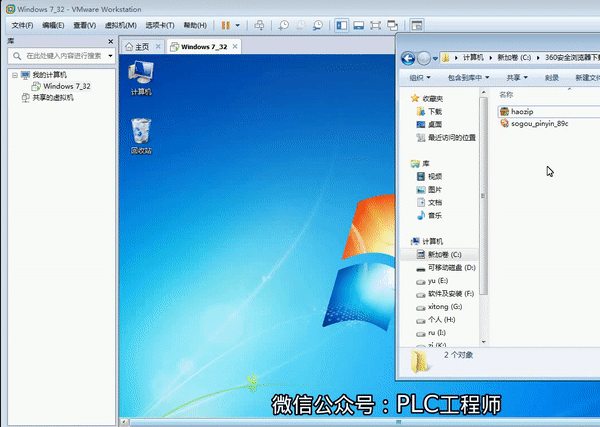Open the power options dropdown arrow
Viewport: 600px width, 427px height.
238,26
